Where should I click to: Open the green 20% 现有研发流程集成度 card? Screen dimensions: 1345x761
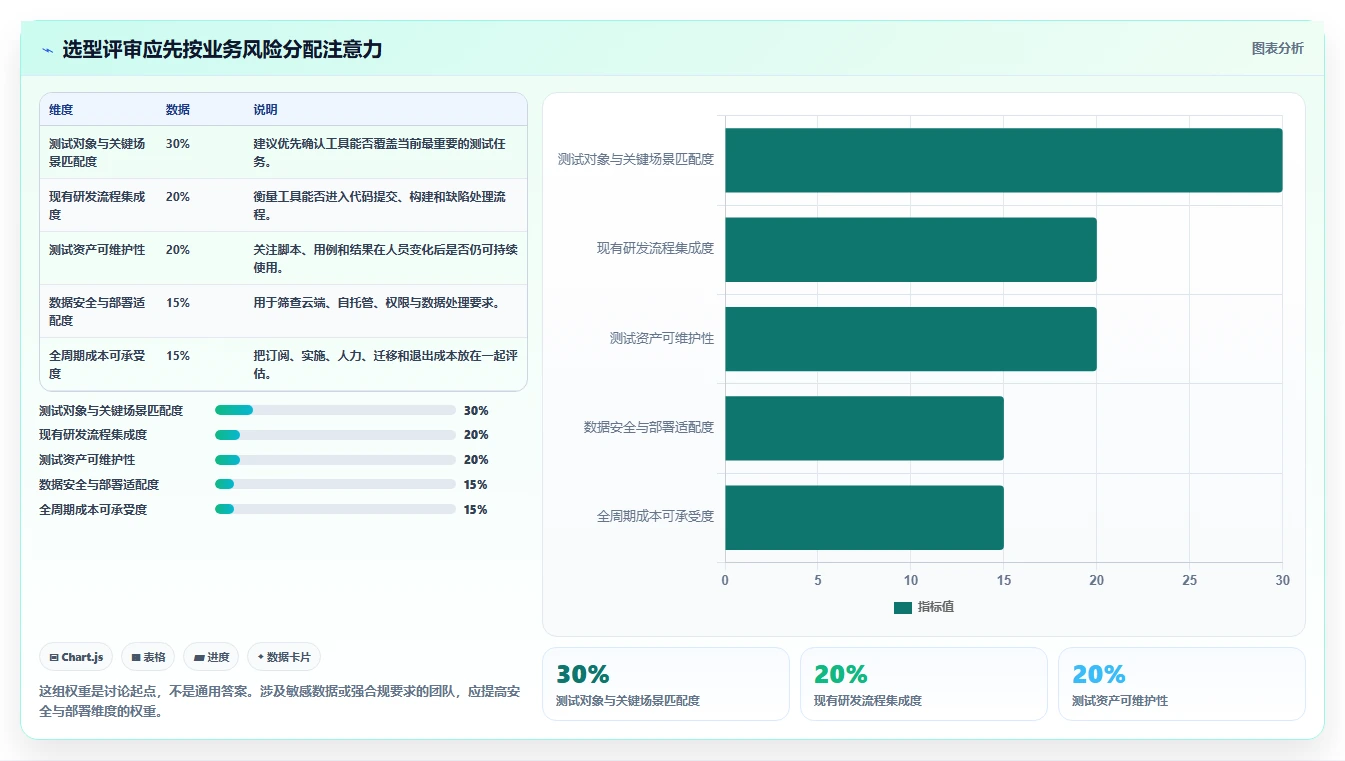923,684
